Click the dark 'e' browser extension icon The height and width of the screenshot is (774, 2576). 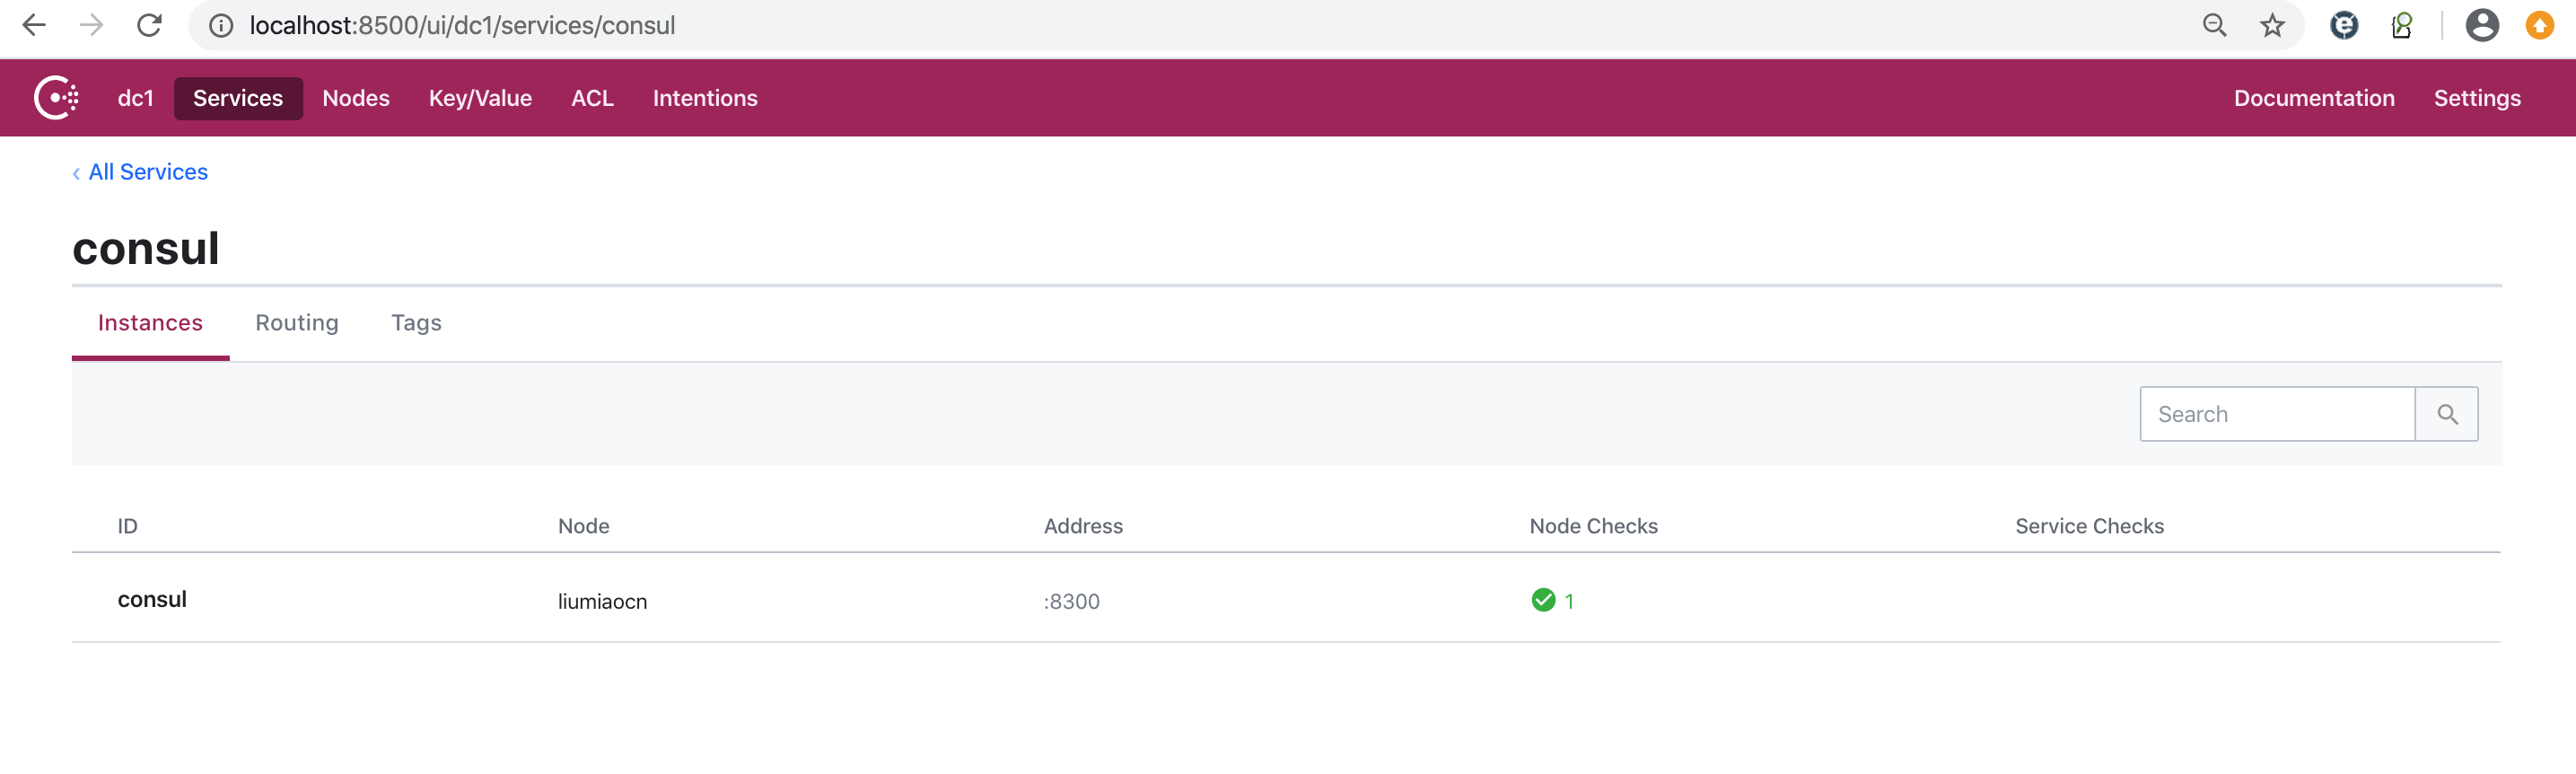(x=2344, y=25)
